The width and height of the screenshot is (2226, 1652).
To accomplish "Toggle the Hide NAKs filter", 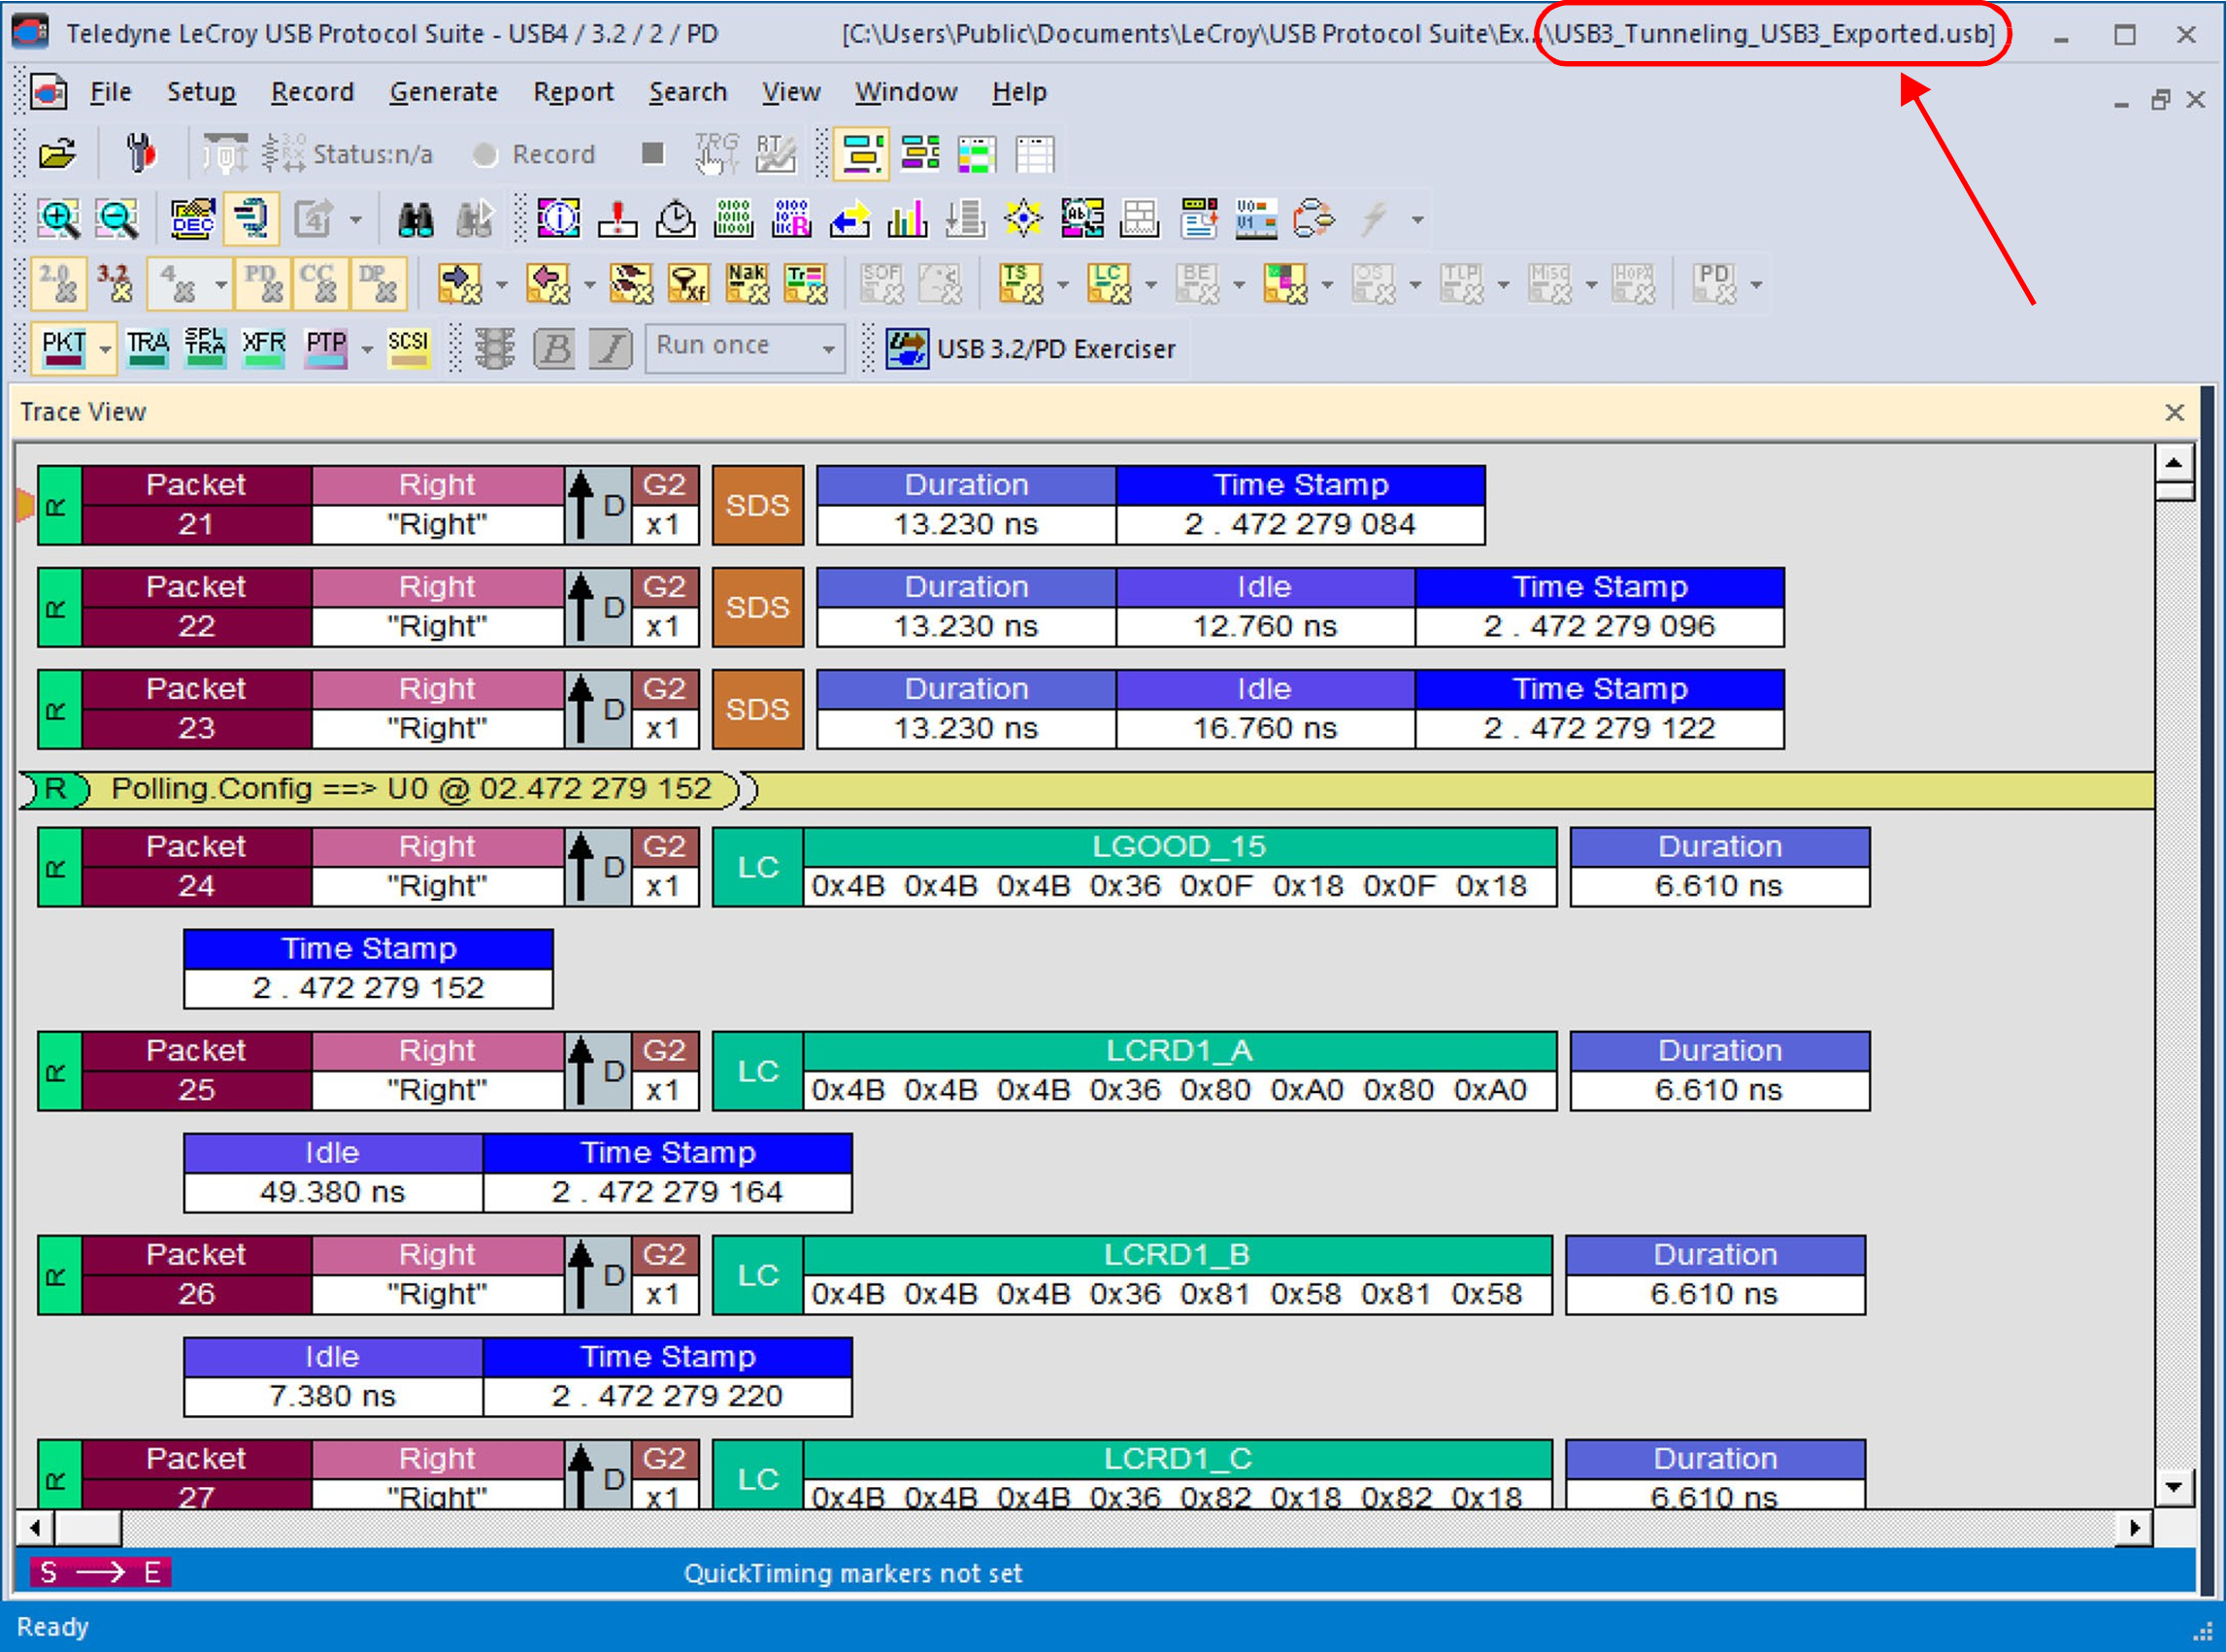I will 747,284.
